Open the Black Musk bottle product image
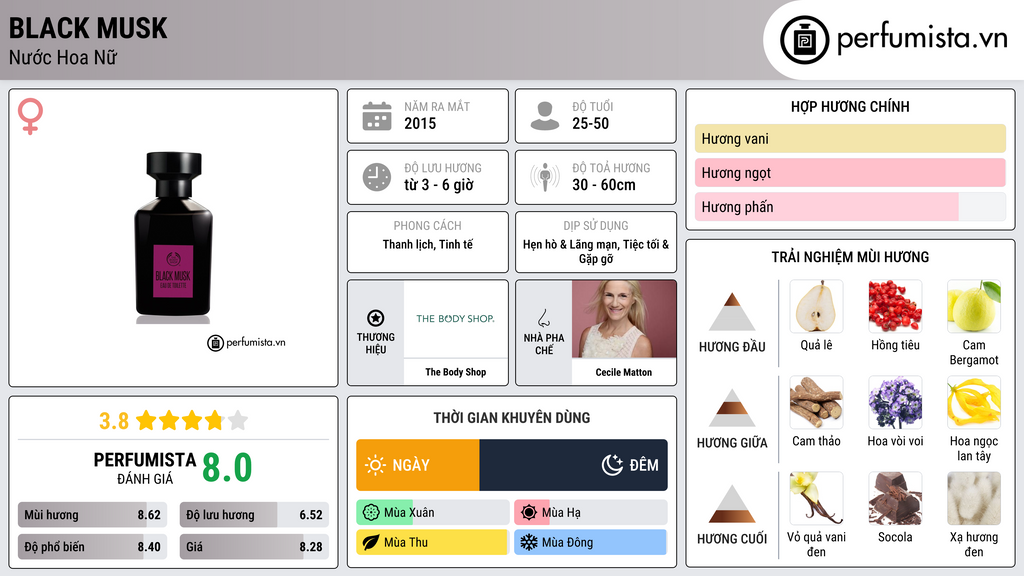 pos(173,238)
